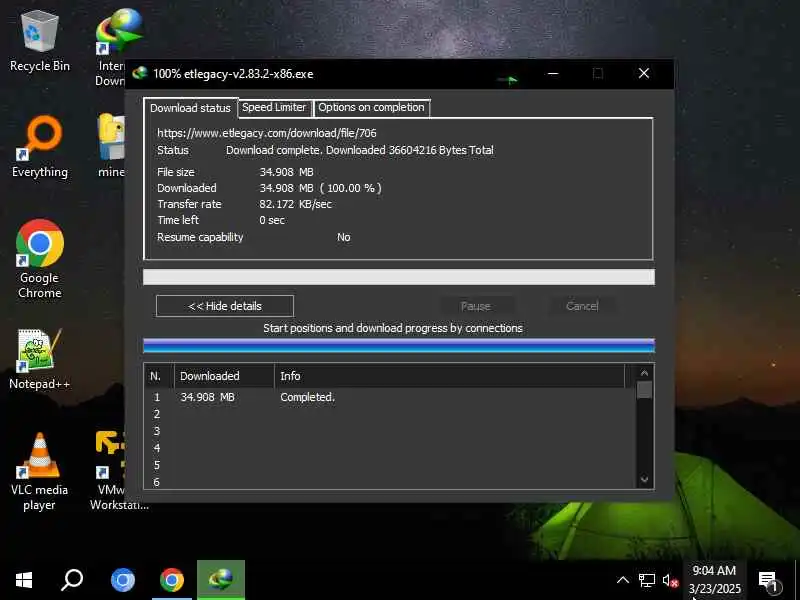Click the Info column header
Image resolution: width=800 pixels, height=600 pixels.
[x=449, y=376]
